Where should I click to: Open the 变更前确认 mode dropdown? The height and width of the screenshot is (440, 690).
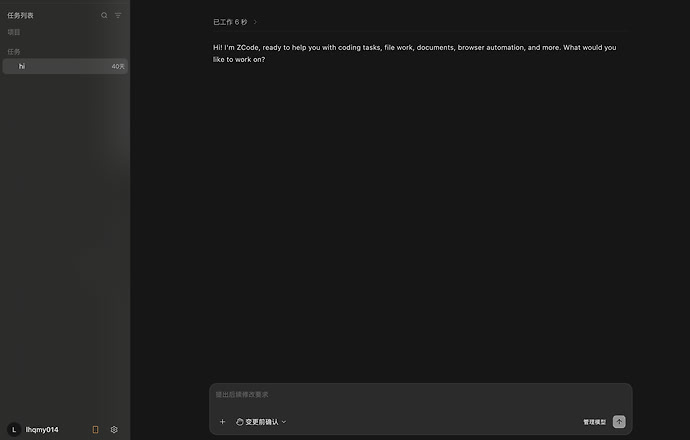click(261, 422)
